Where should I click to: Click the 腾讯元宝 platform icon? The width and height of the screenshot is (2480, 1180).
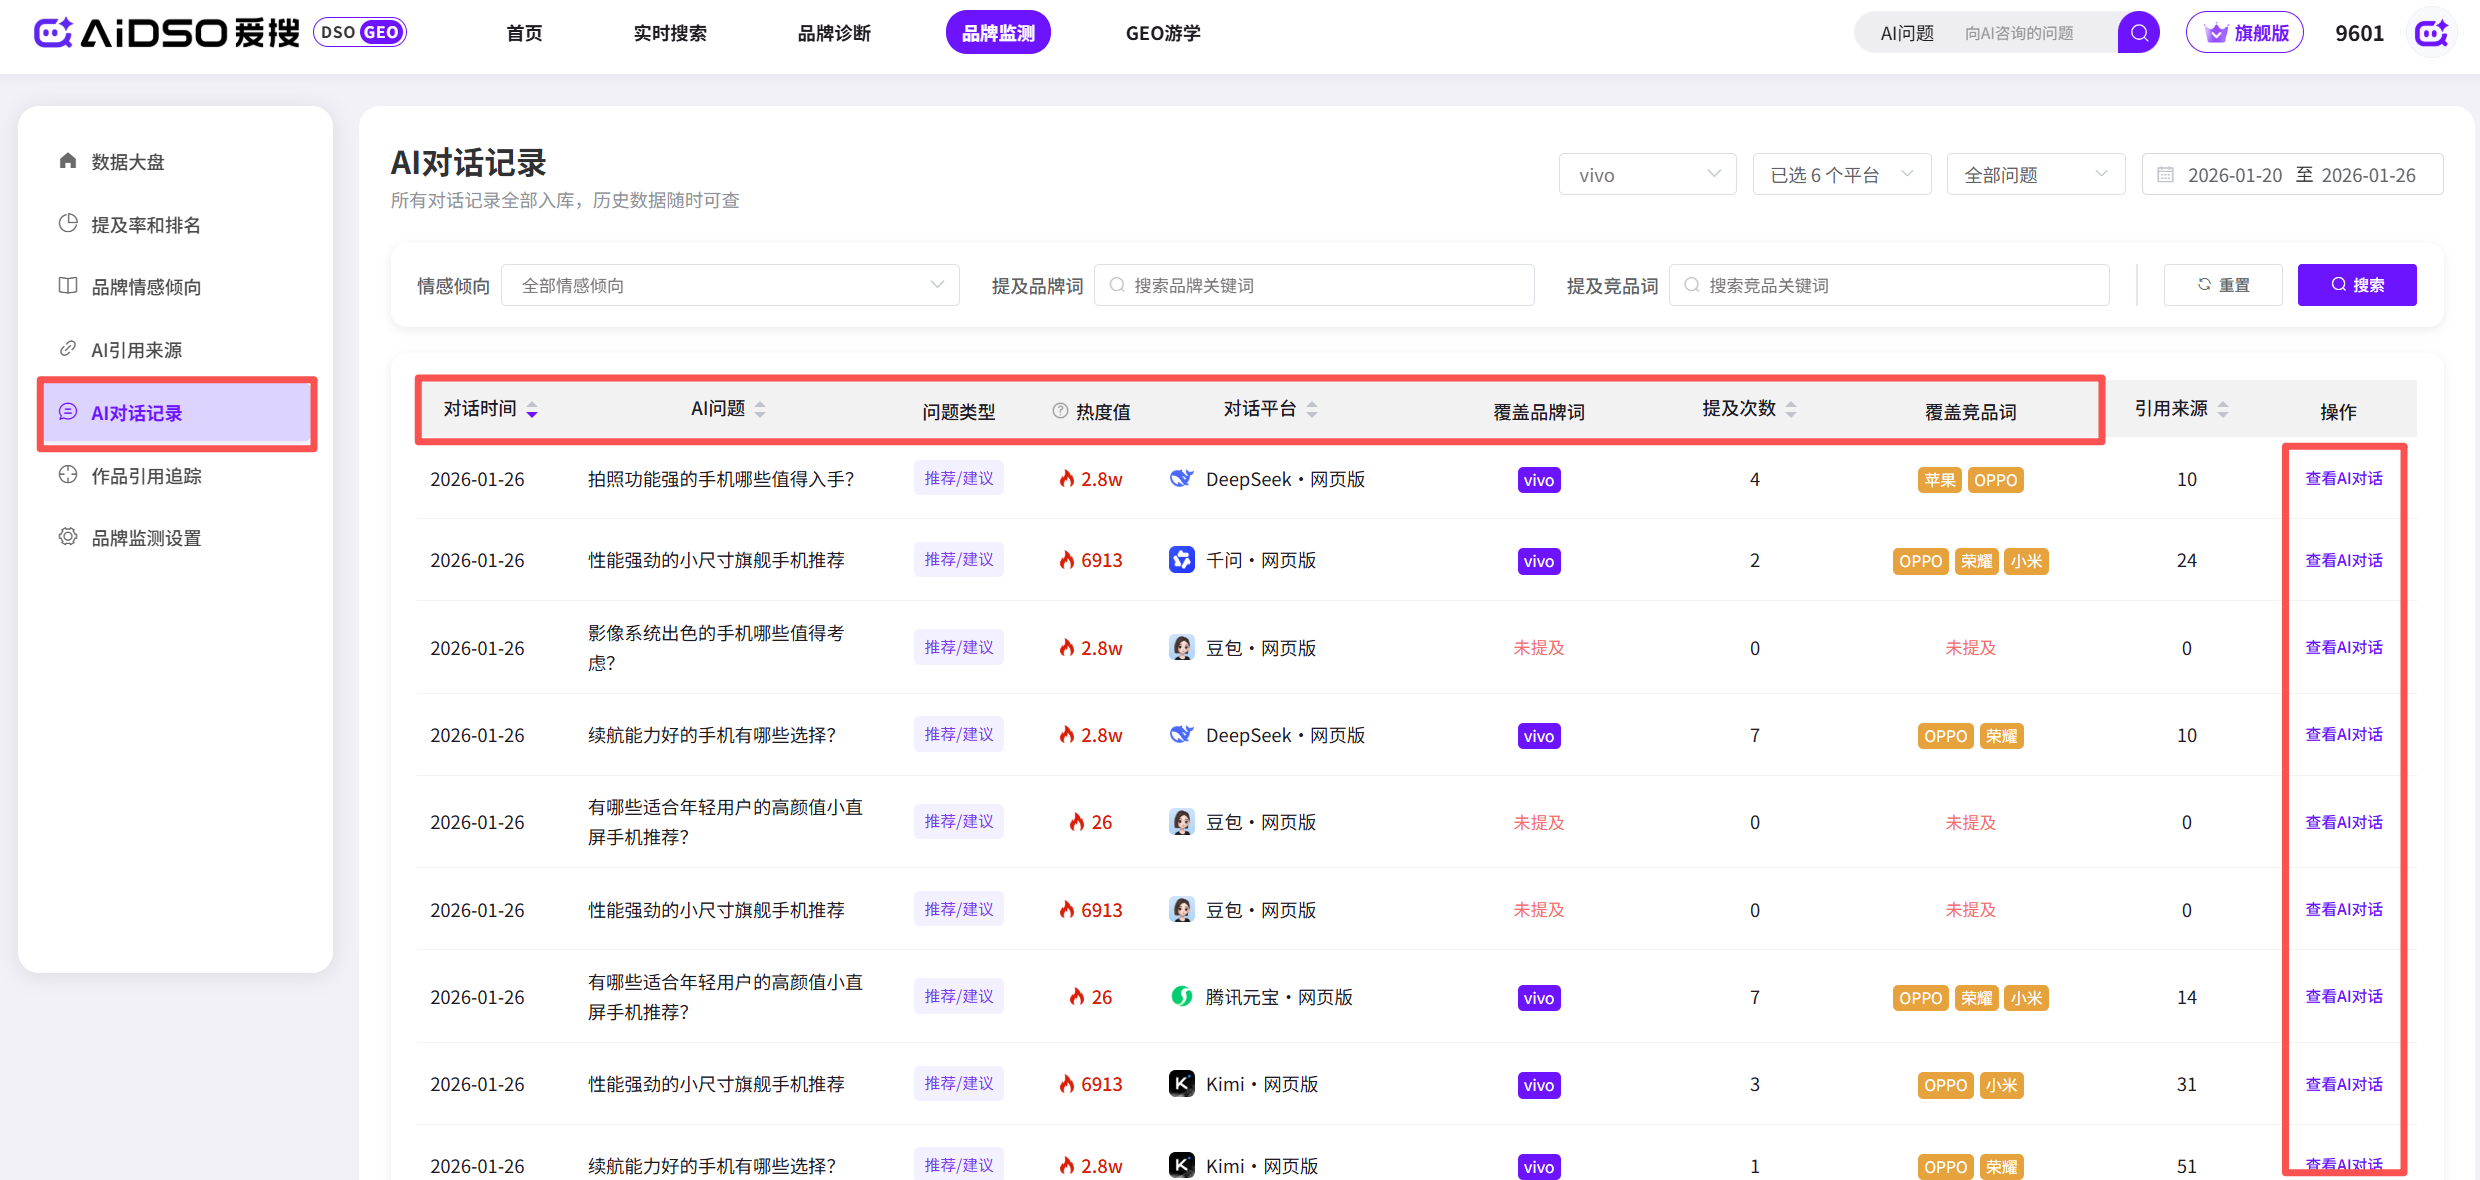point(1181,997)
